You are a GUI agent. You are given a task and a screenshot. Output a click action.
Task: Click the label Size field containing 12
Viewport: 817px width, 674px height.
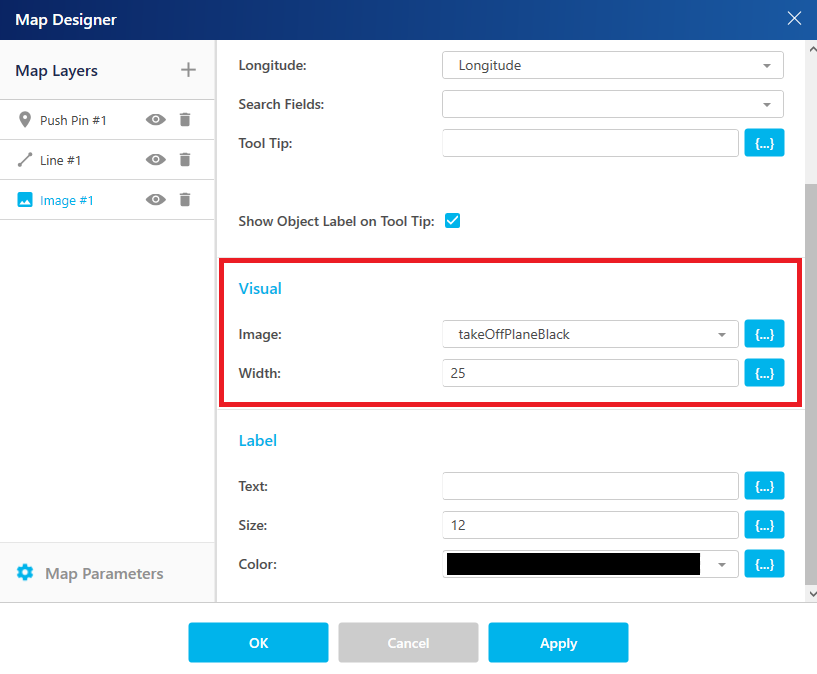point(590,525)
